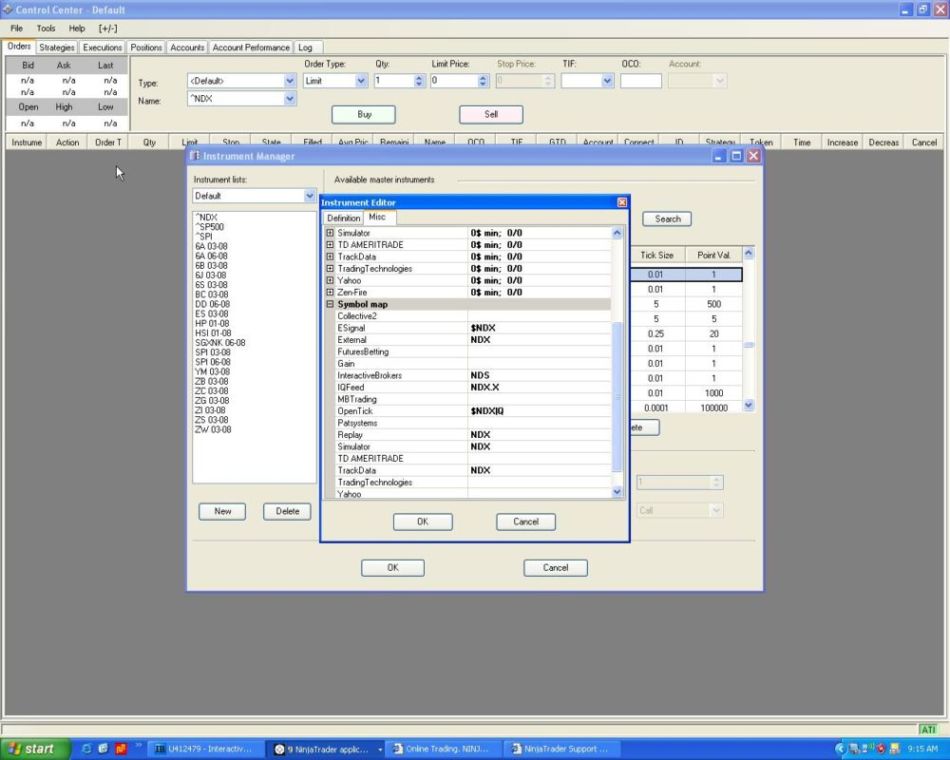Edit the OpenTick symbol value $NDX|IQ
950x760 pixels.
pyautogui.click(x=539, y=411)
